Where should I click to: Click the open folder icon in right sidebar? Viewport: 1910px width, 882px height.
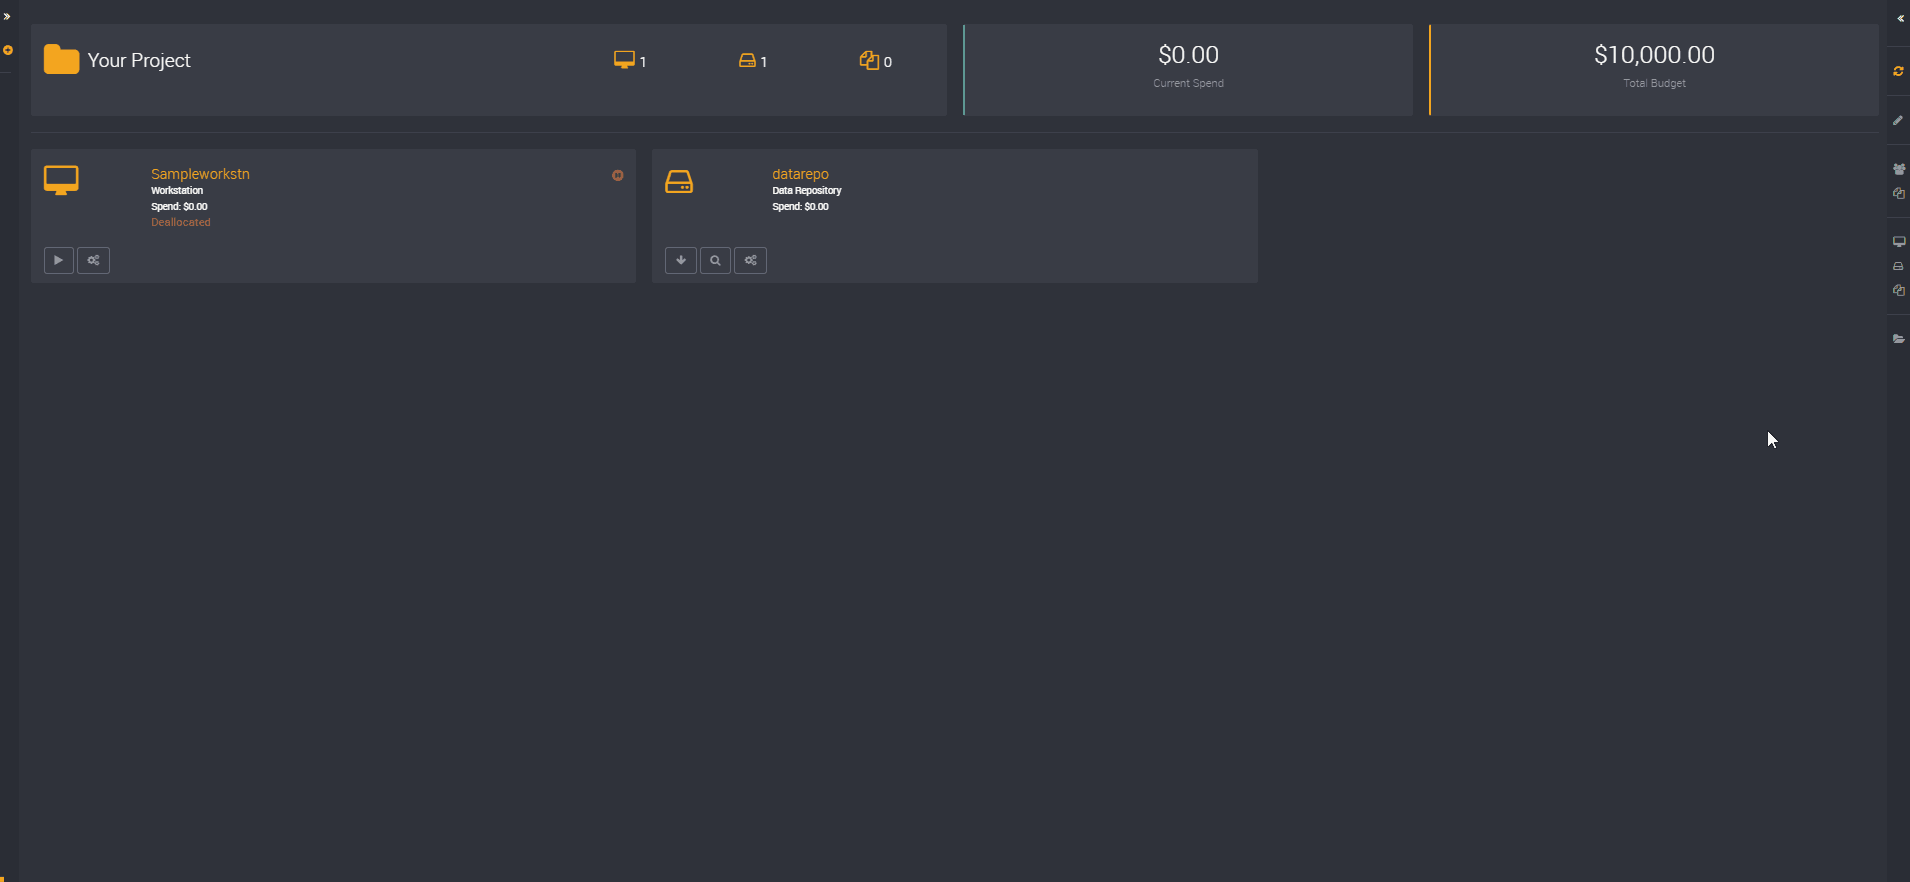[1899, 339]
